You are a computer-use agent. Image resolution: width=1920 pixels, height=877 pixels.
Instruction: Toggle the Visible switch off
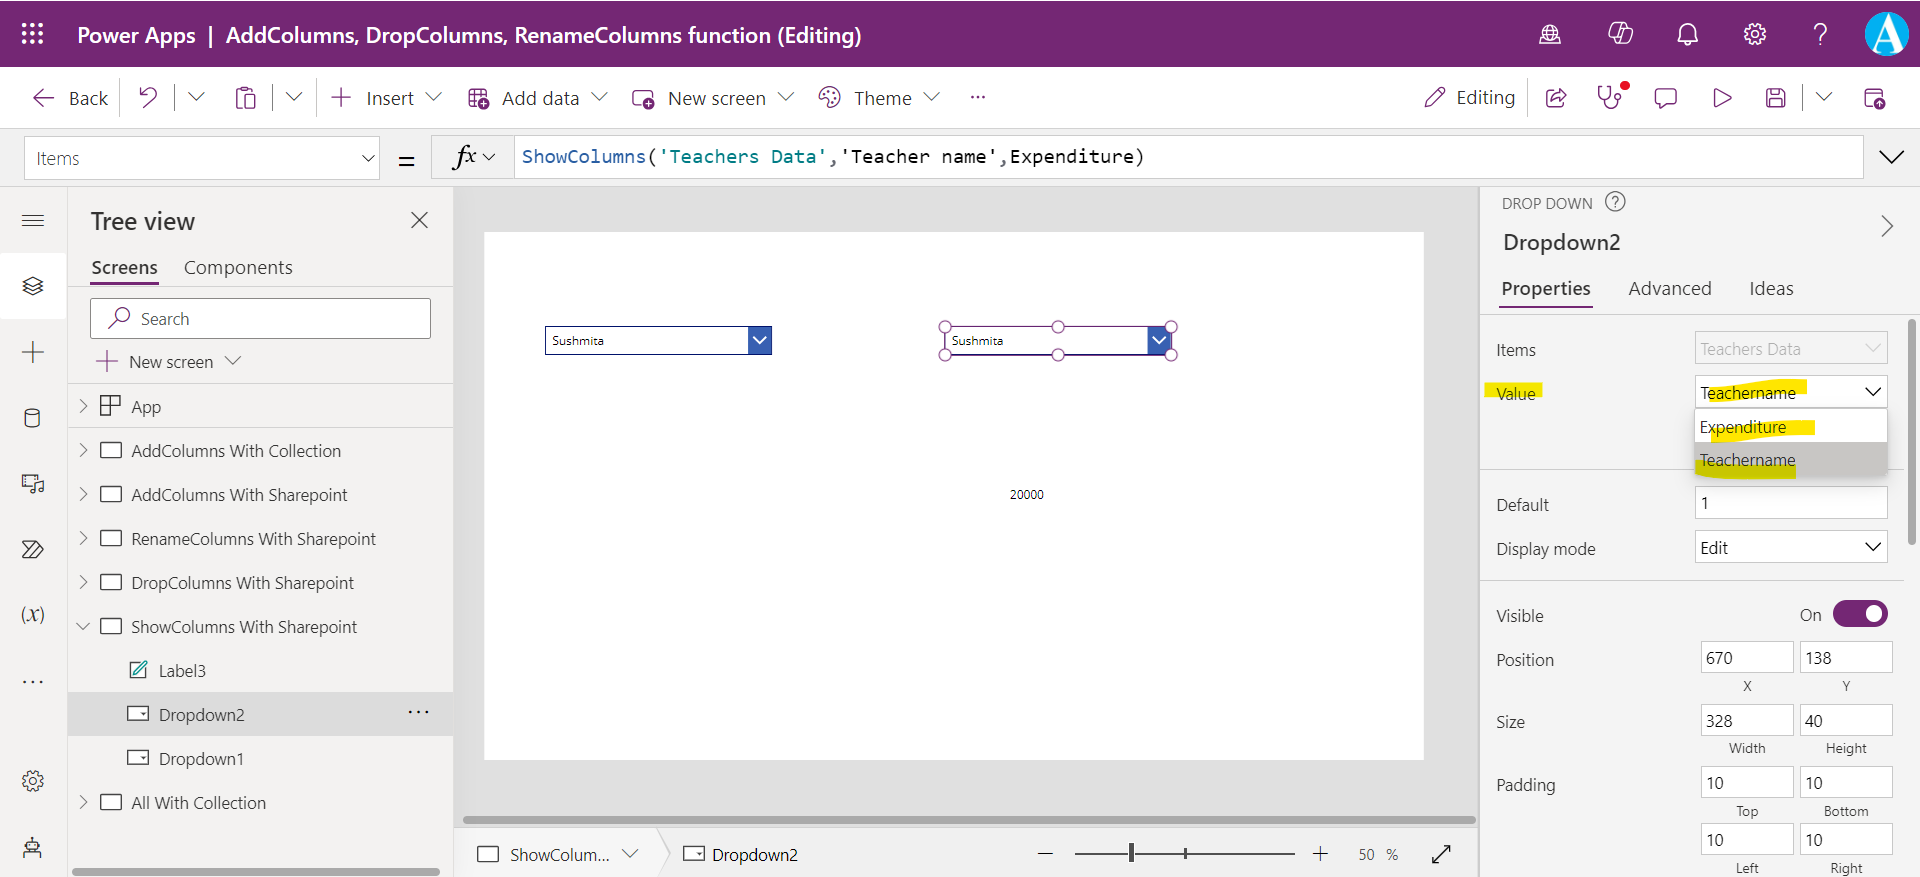pyautogui.click(x=1859, y=614)
